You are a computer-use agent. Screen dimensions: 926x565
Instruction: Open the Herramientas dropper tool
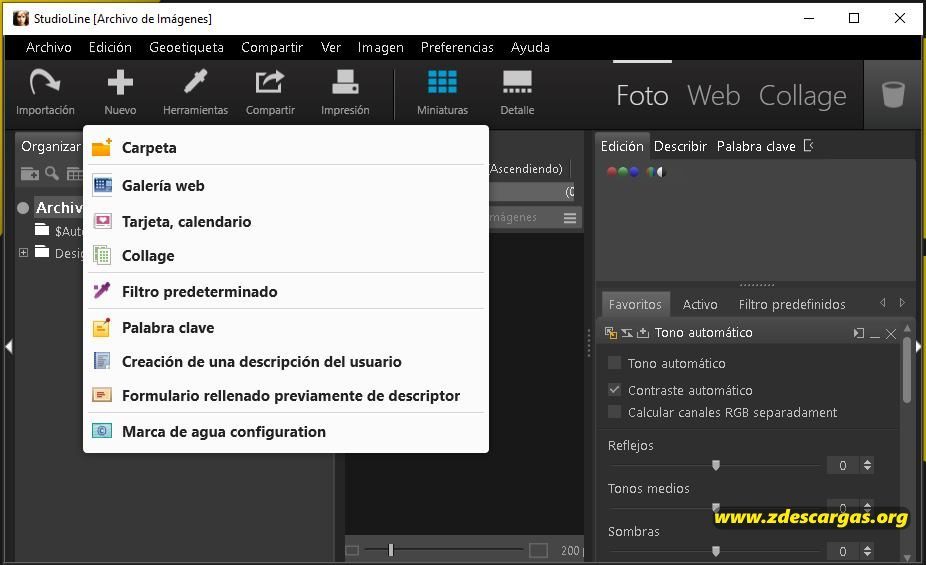click(x=195, y=92)
